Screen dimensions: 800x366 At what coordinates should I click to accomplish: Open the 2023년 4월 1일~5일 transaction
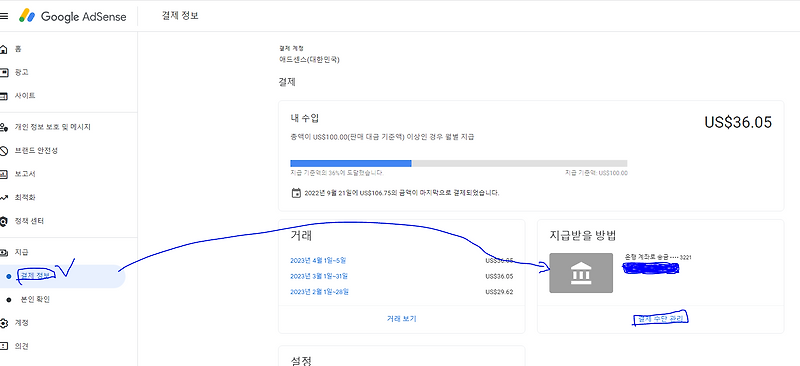pos(318,261)
